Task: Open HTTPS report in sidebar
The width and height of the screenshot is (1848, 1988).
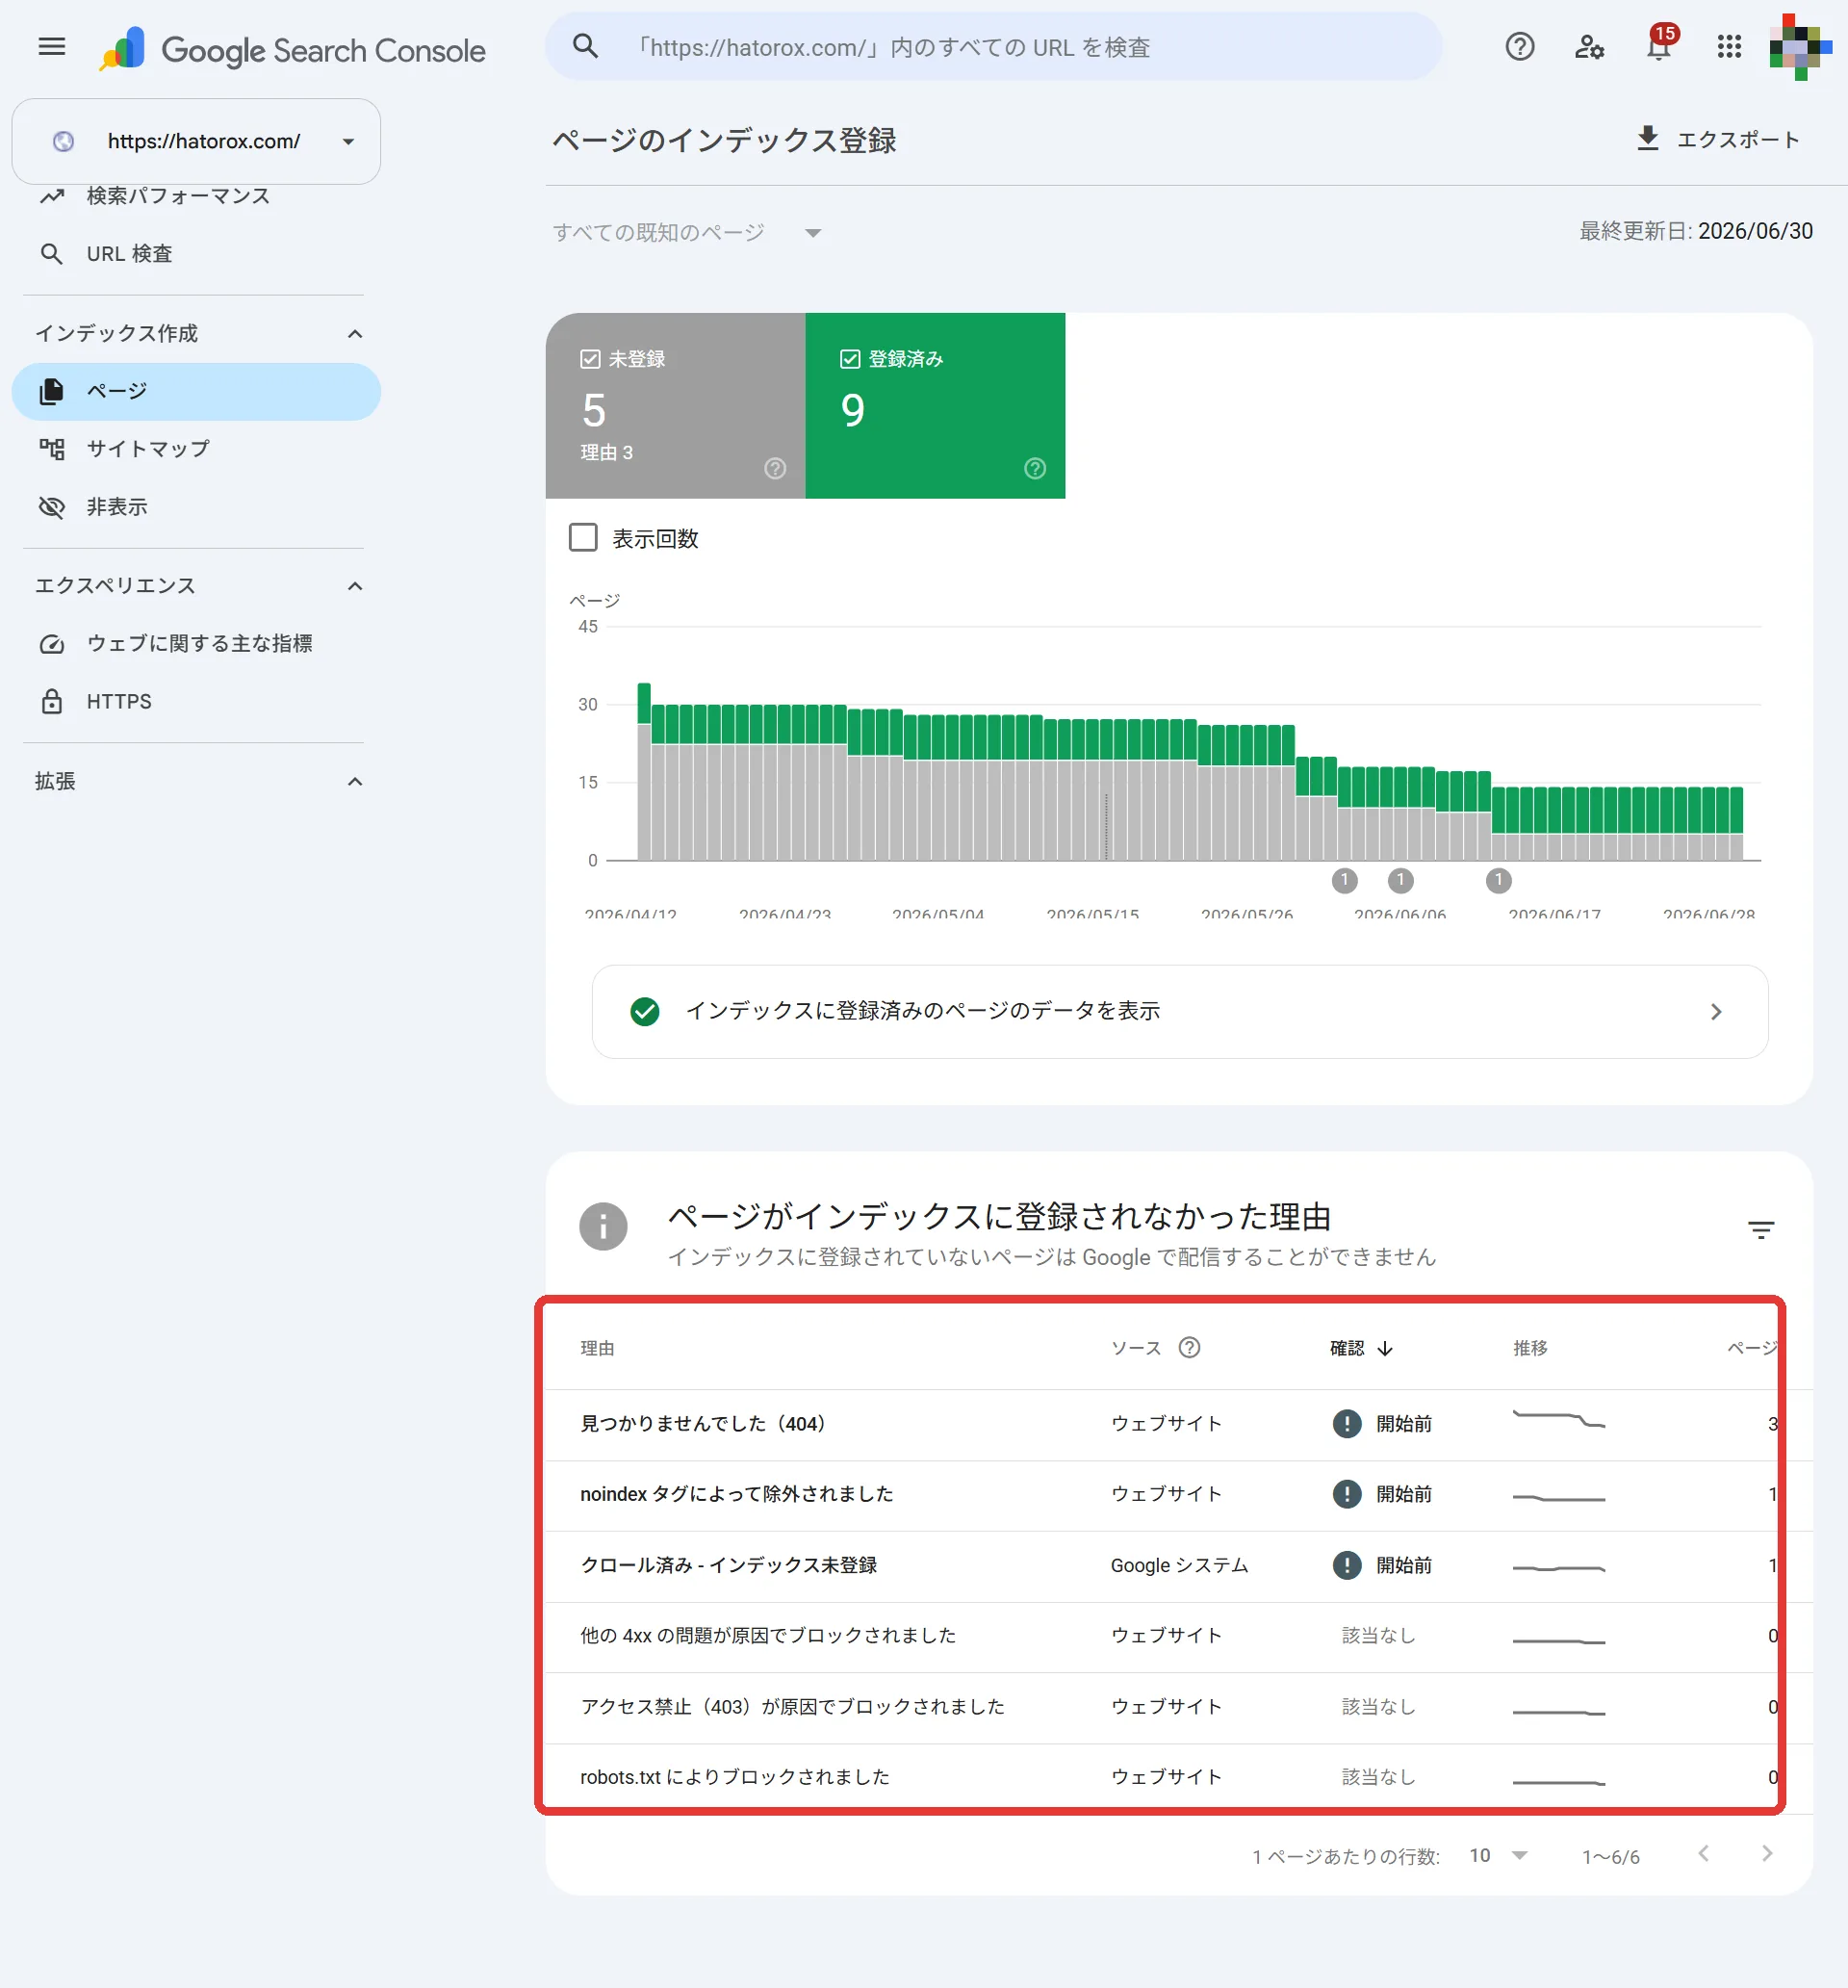Action: [x=196, y=702]
